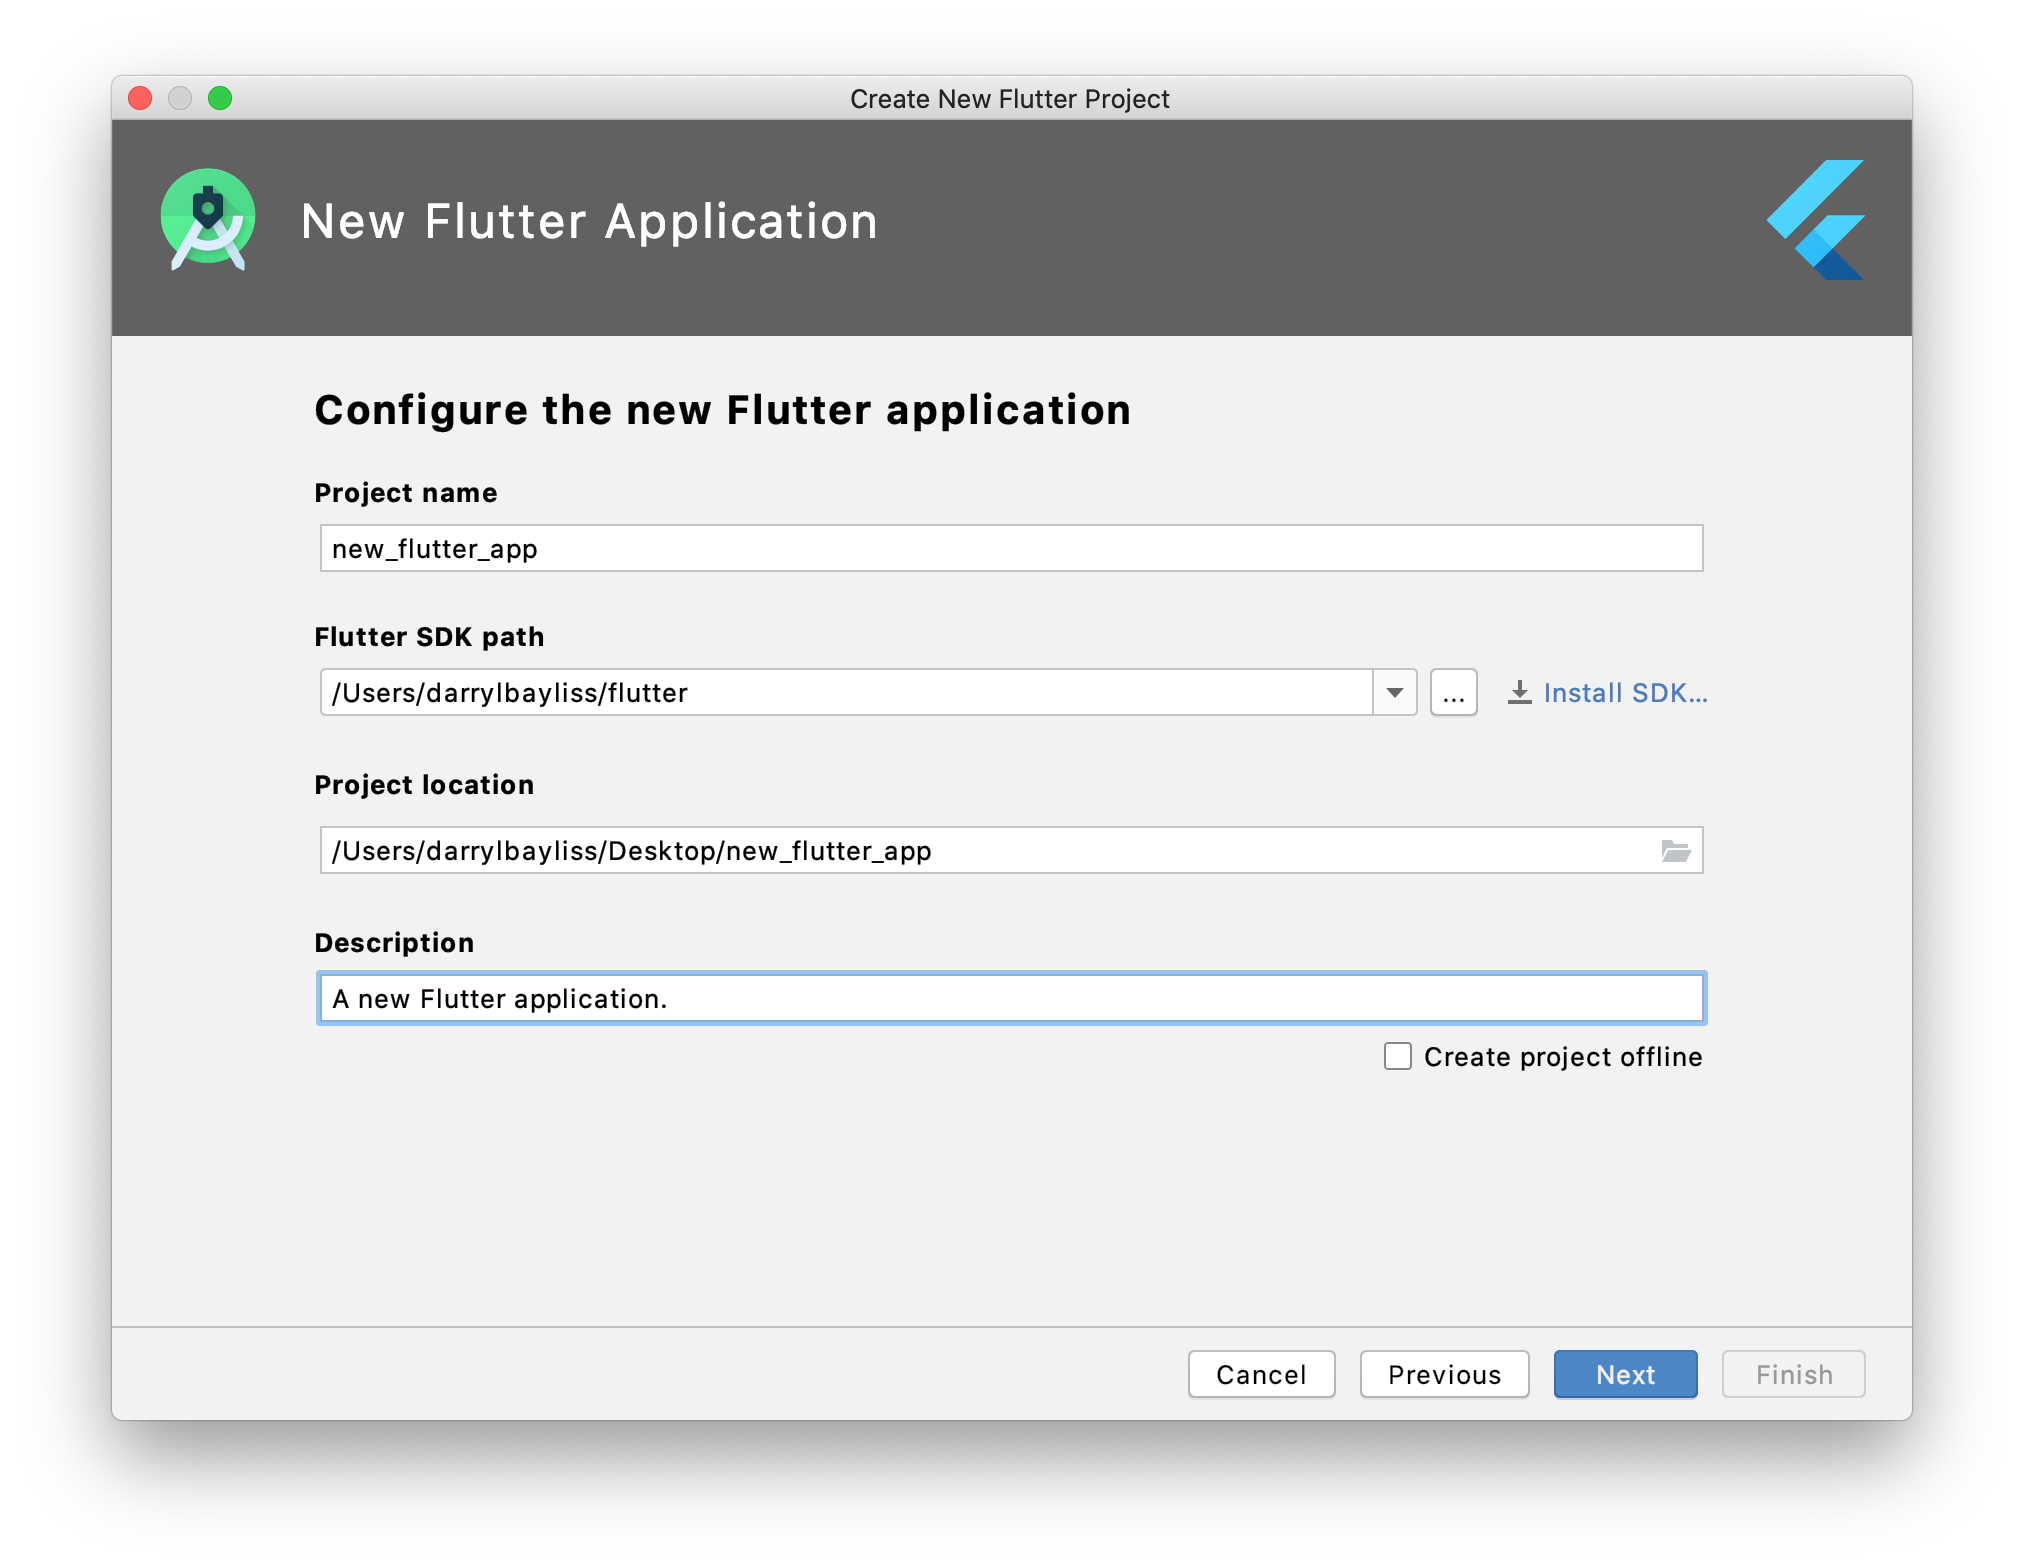Proceed with the Next button
The image size is (2024, 1568).
click(1625, 1374)
